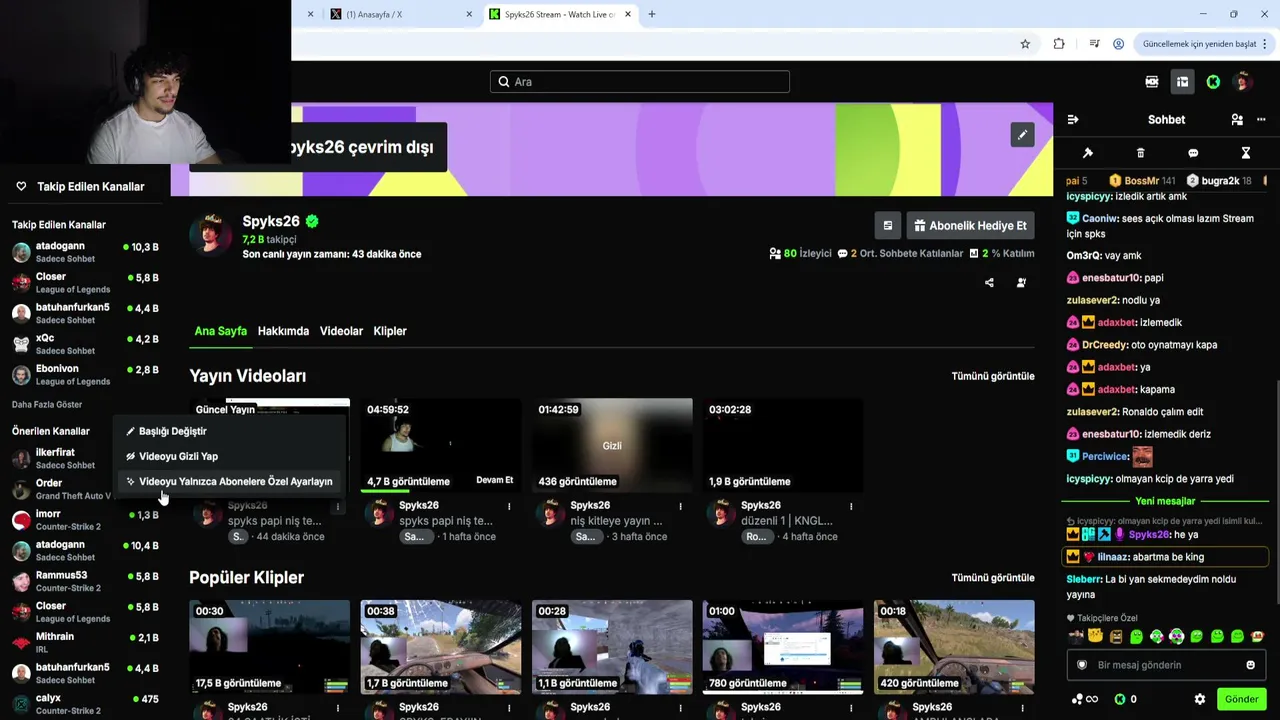The image size is (1280, 720).
Task: Click the Takip Edilen Kanallar heart header
Action: click(80, 187)
